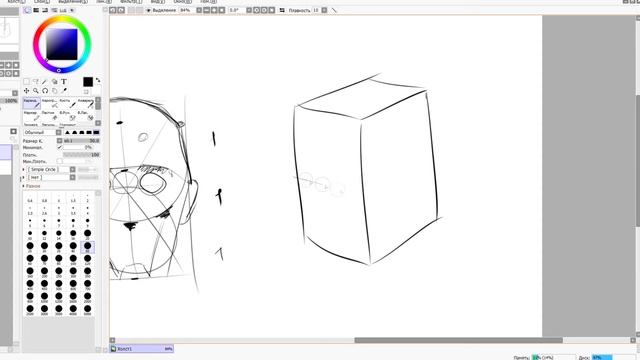The height and width of the screenshot is (360, 640).
Task: Switch to the Холст1 canvas tab
Action: click(x=142, y=349)
